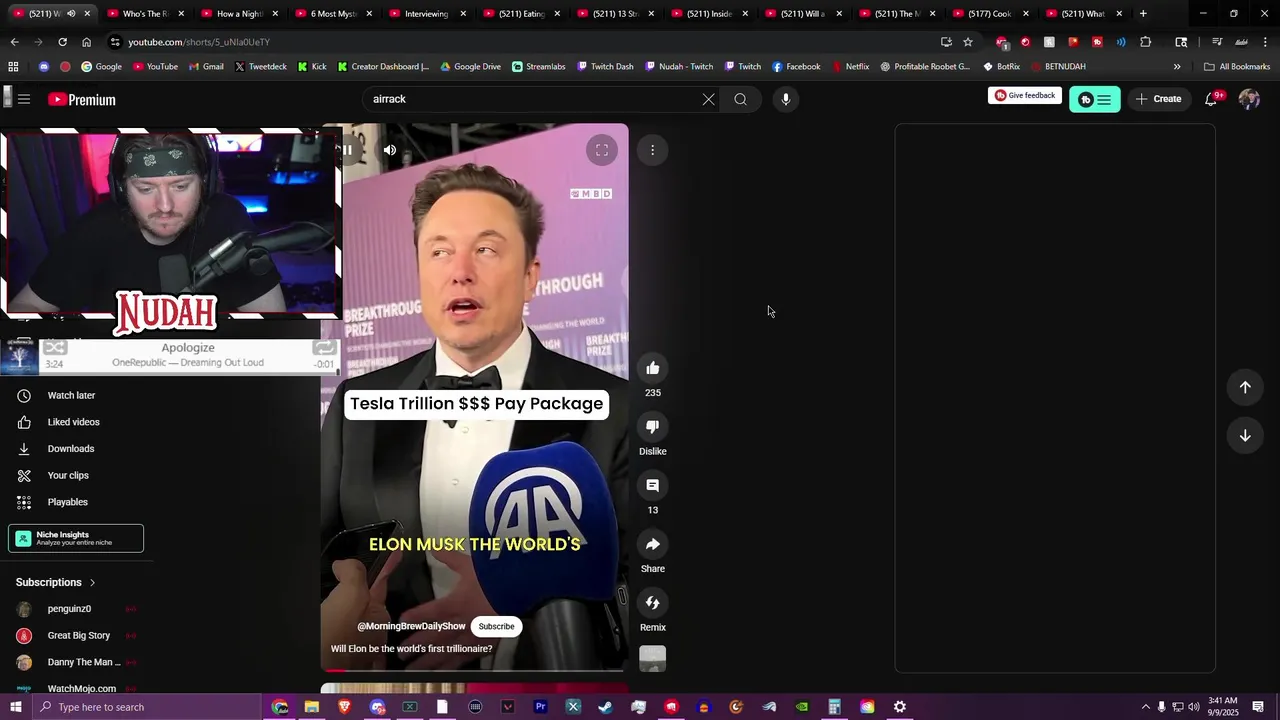The width and height of the screenshot is (1280, 720).
Task: Open Windows Start menu
Action: [15, 707]
